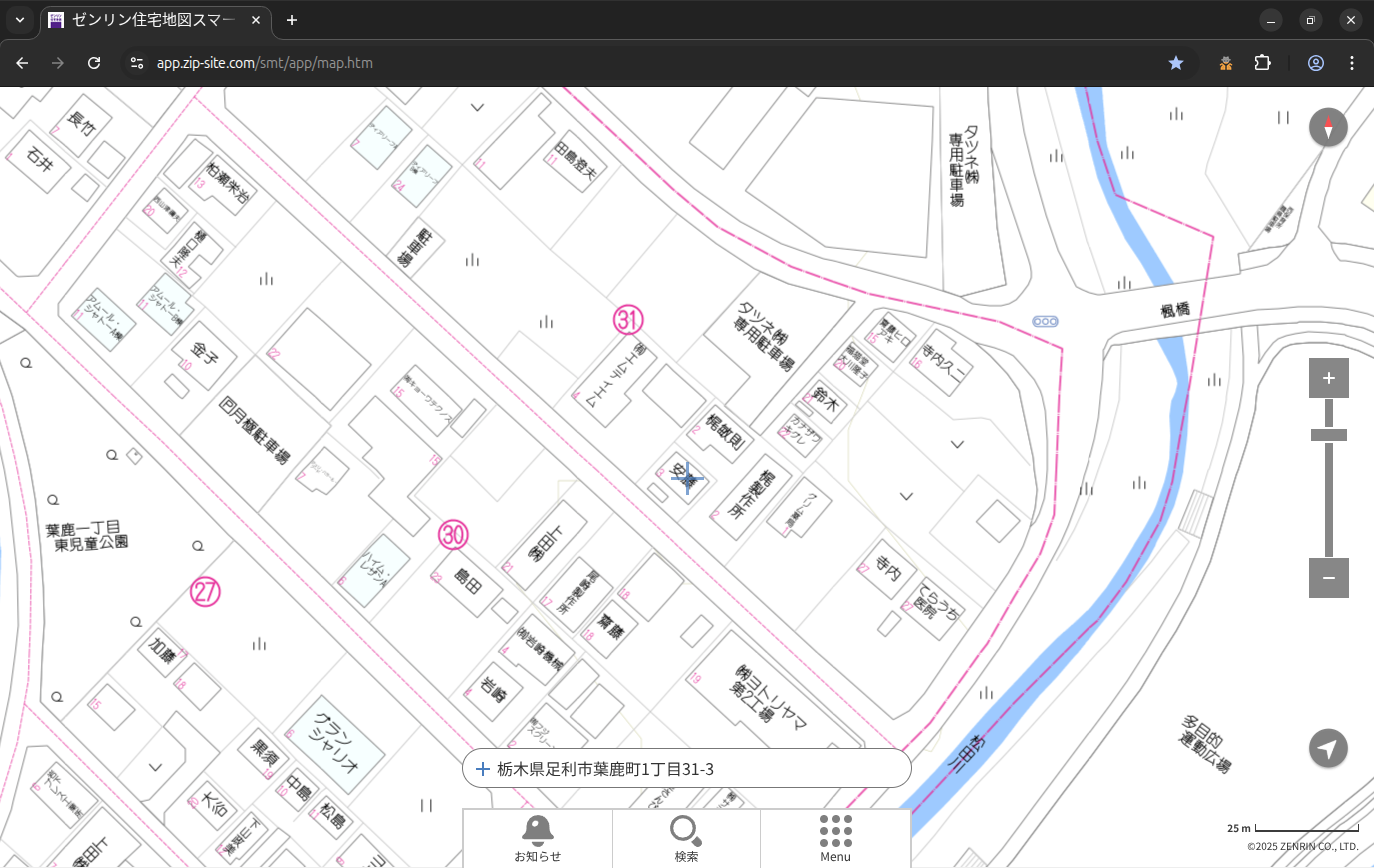1374x868 pixels.
Task: Open the browser extensions puzzle icon
Action: click(1263, 63)
